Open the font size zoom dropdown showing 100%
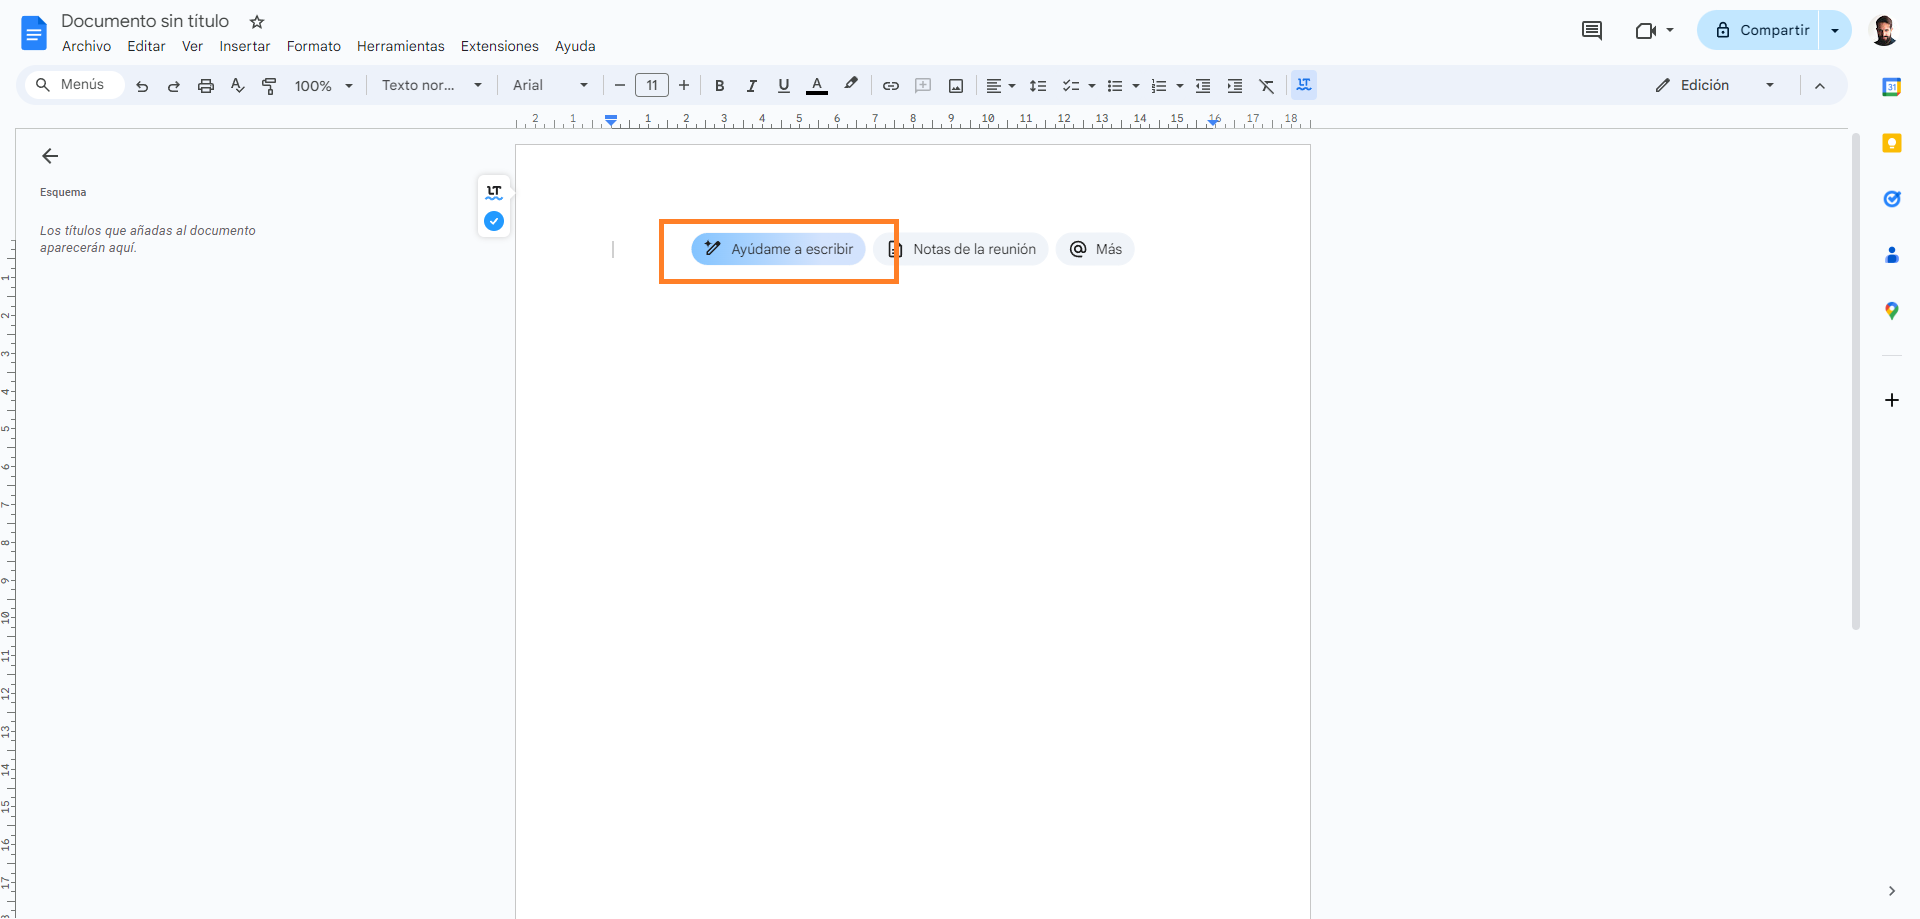This screenshot has height=919, width=1920. pyautogui.click(x=324, y=86)
